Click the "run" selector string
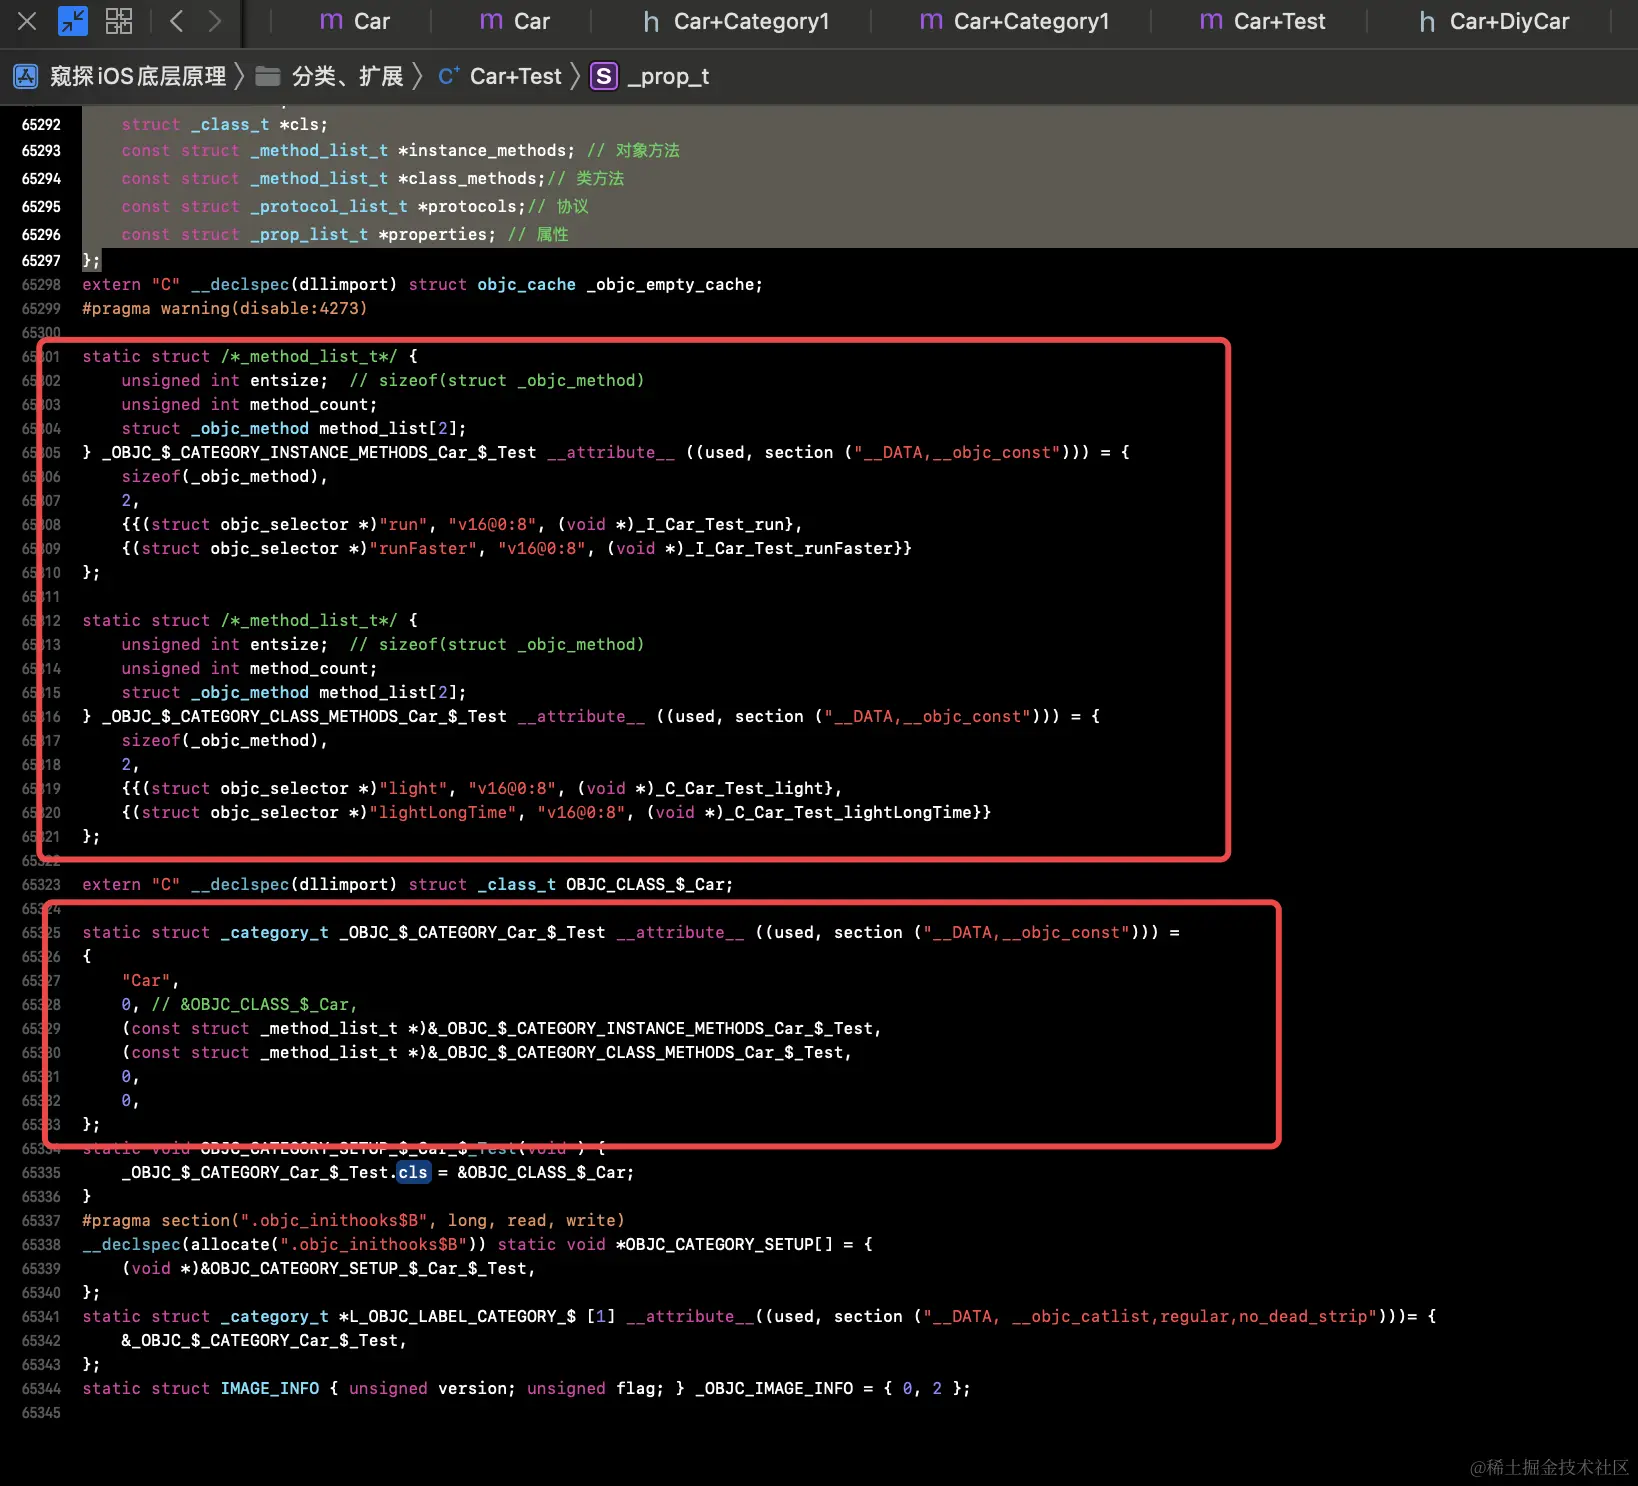The height and width of the screenshot is (1486, 1638). point(403,525)
